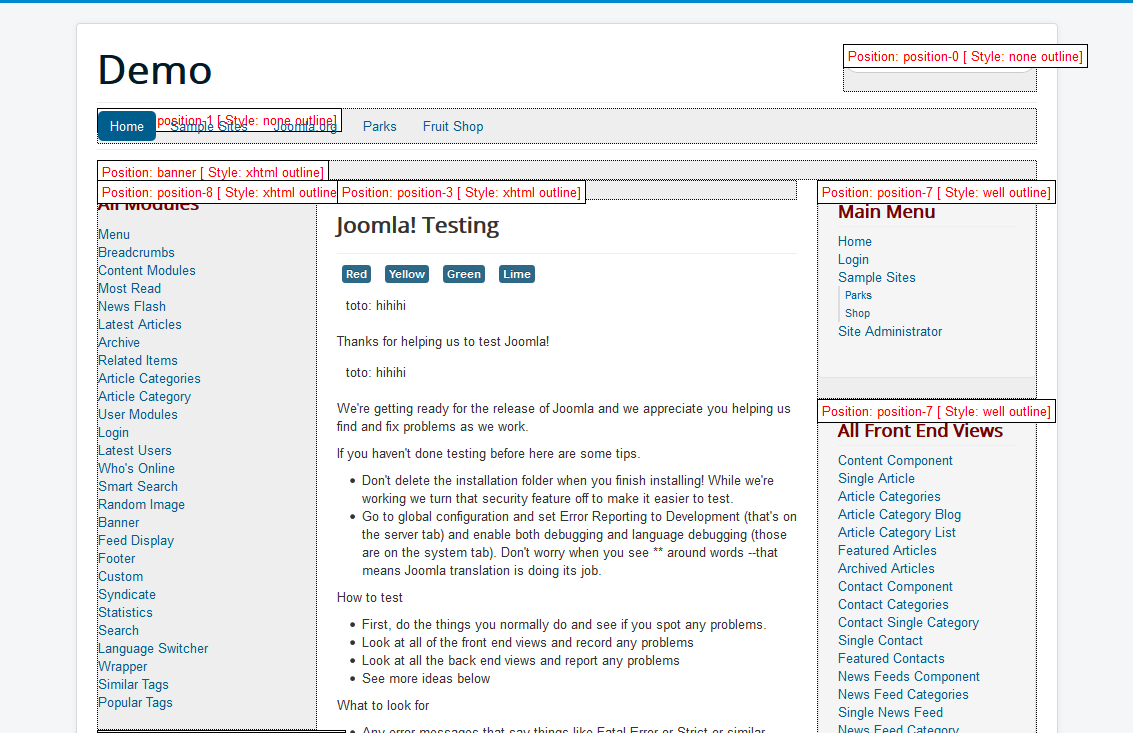This screenshot has width=1133, height=733.
Task: Open Single News Feed link
Action: [890, 713]
